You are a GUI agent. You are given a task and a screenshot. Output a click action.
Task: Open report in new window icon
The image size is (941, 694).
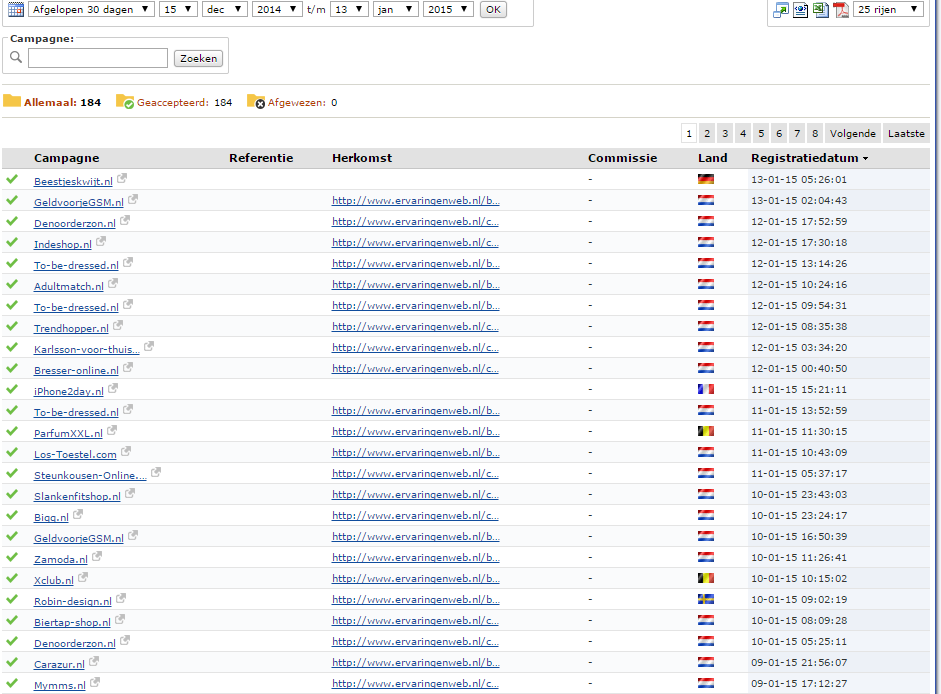coord(781,10)
